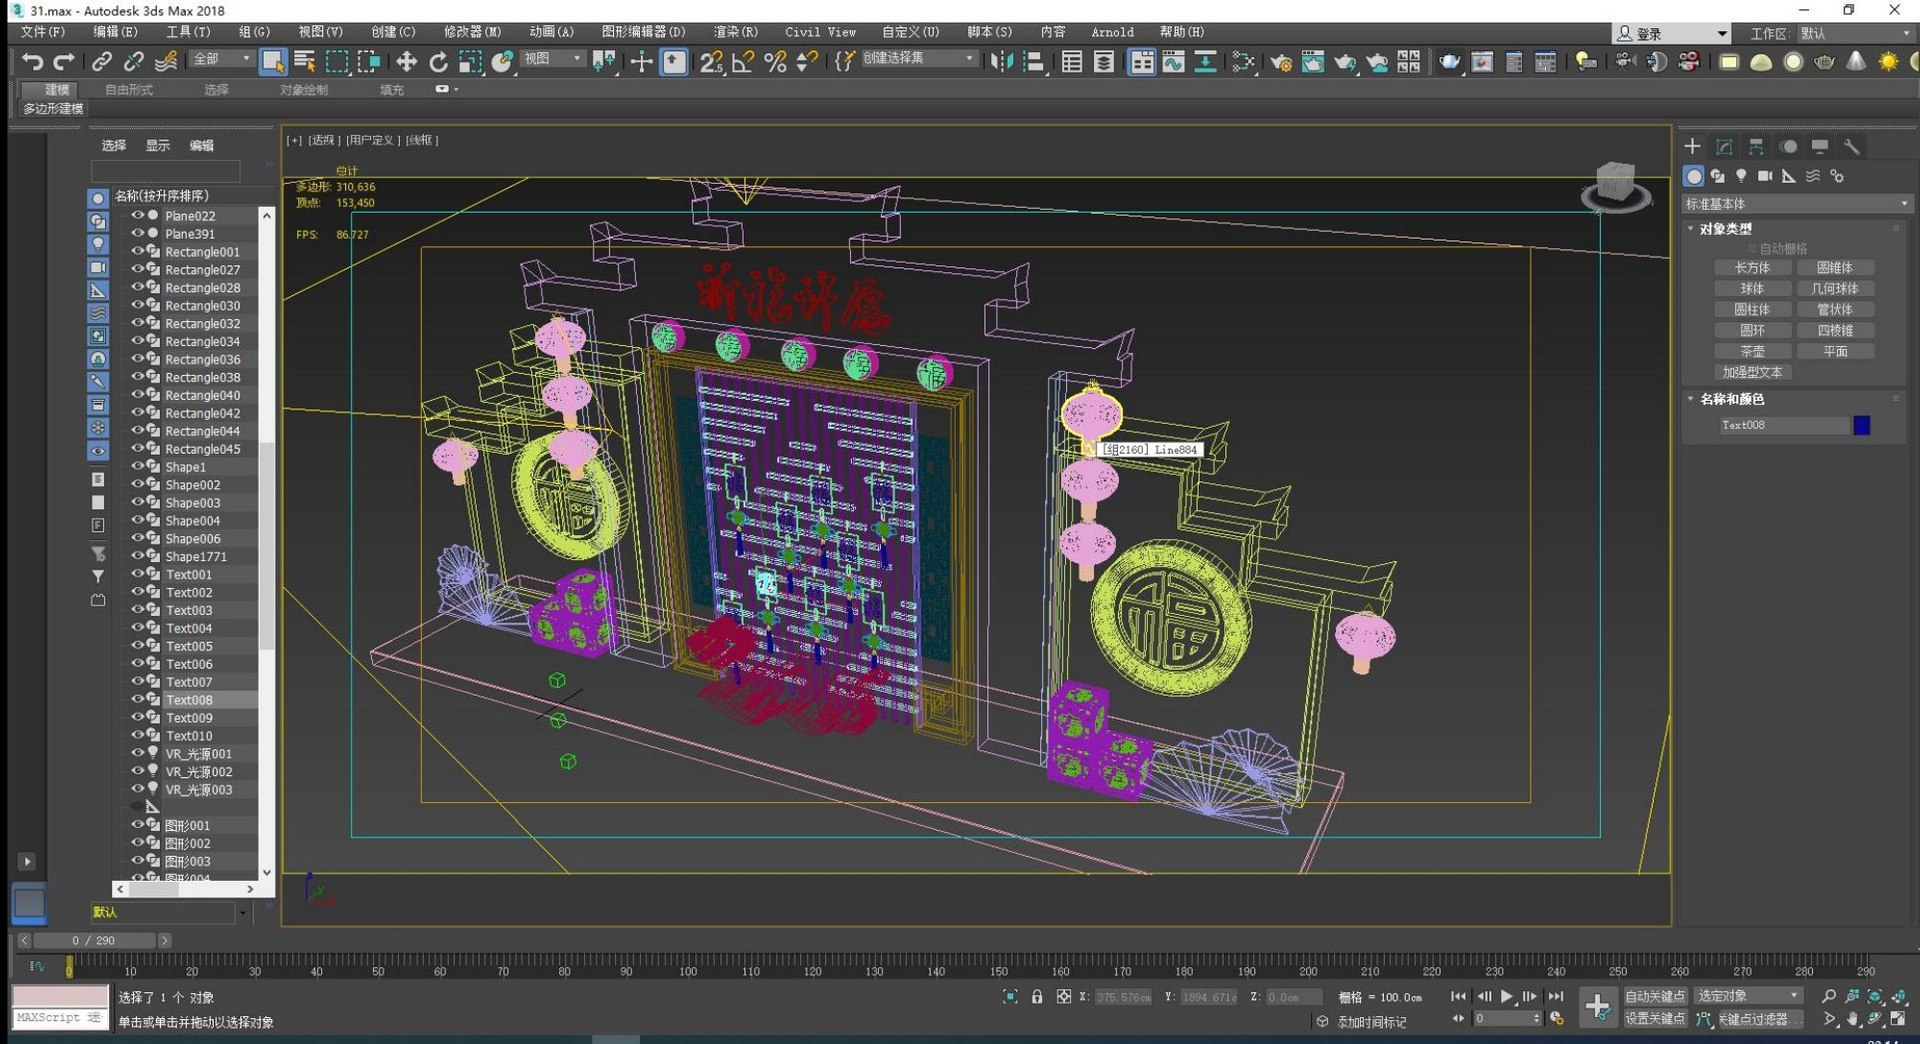This screenshot has width=1920, height=1044.
Task: Open the 标准基本体 primitive type dropdown
Action: [1796, 204]
